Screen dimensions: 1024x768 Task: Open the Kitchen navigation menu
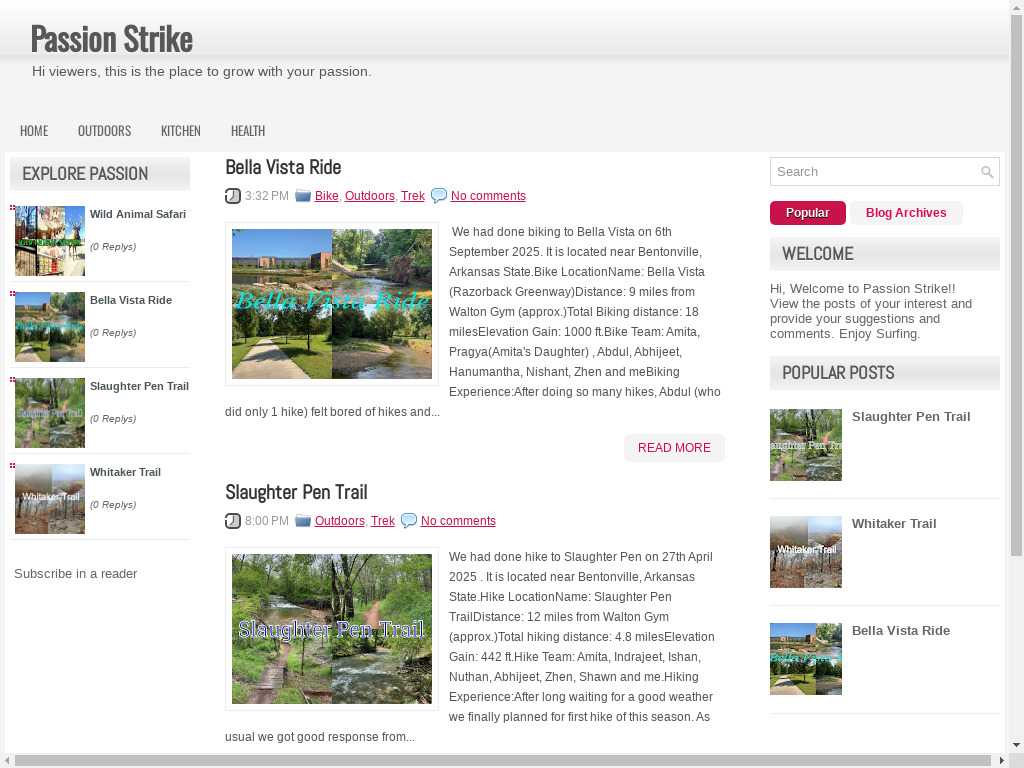[180, 131]
